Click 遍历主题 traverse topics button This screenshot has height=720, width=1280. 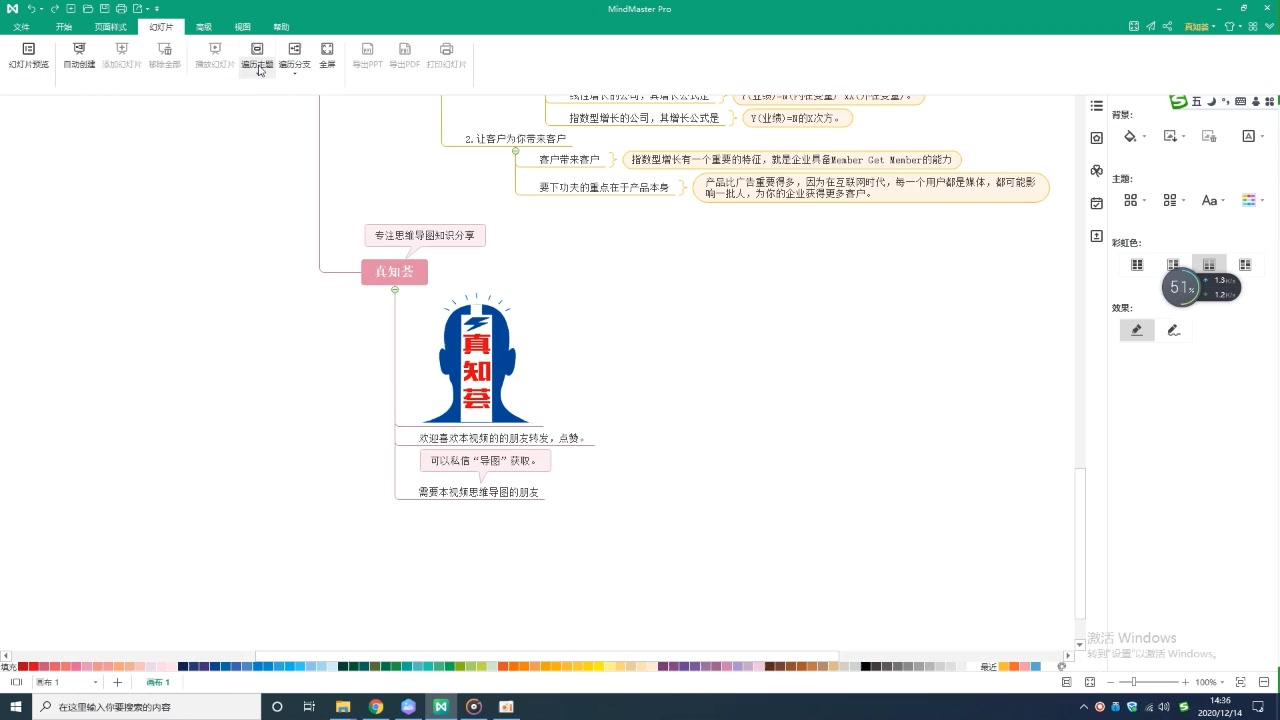point(257,56)
